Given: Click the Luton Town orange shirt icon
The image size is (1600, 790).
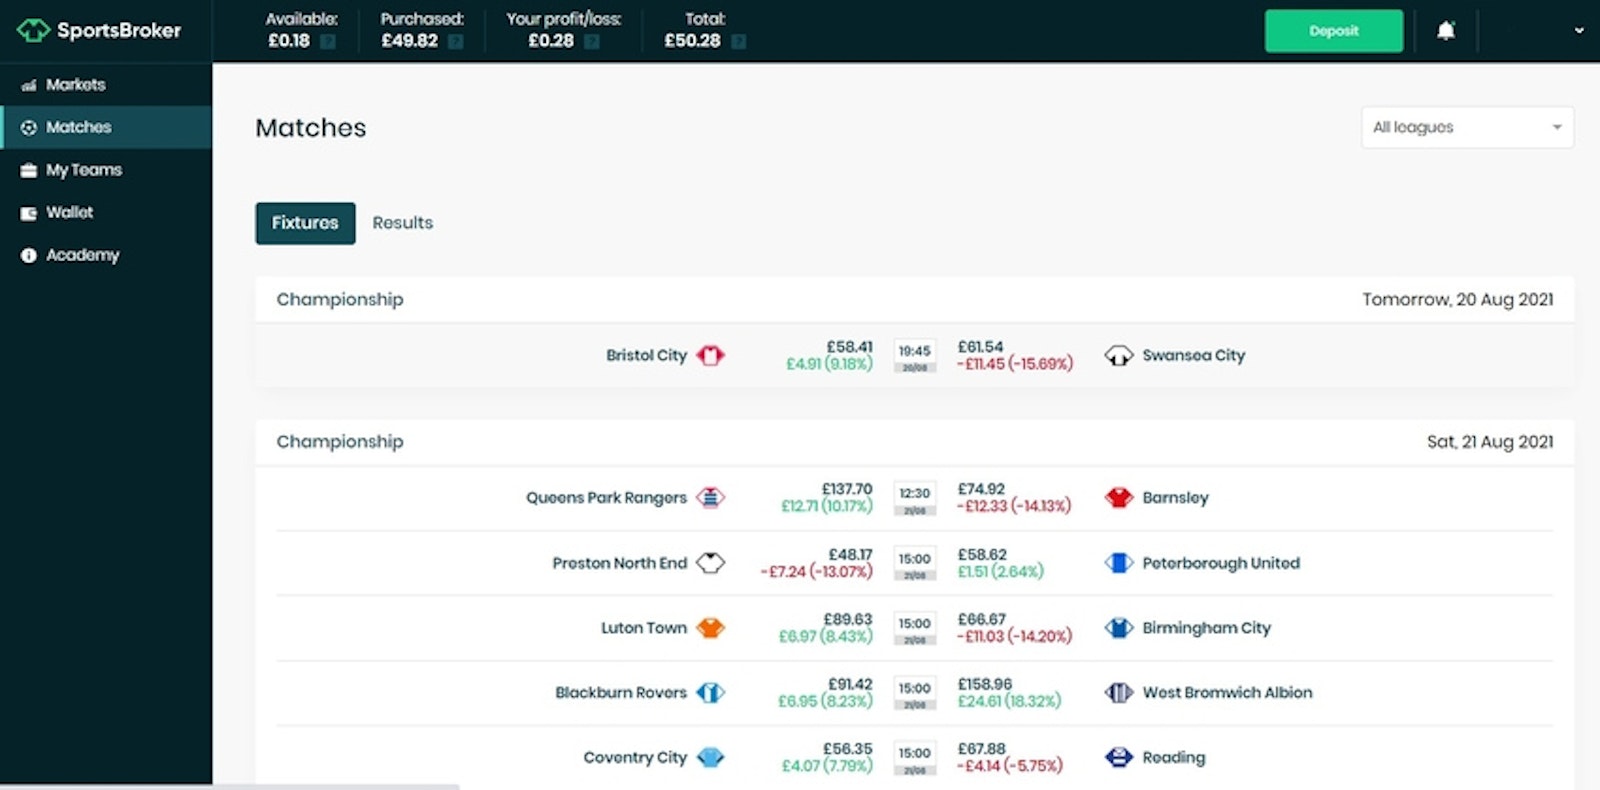Looking at the screenshot, I should coord(710,628).
